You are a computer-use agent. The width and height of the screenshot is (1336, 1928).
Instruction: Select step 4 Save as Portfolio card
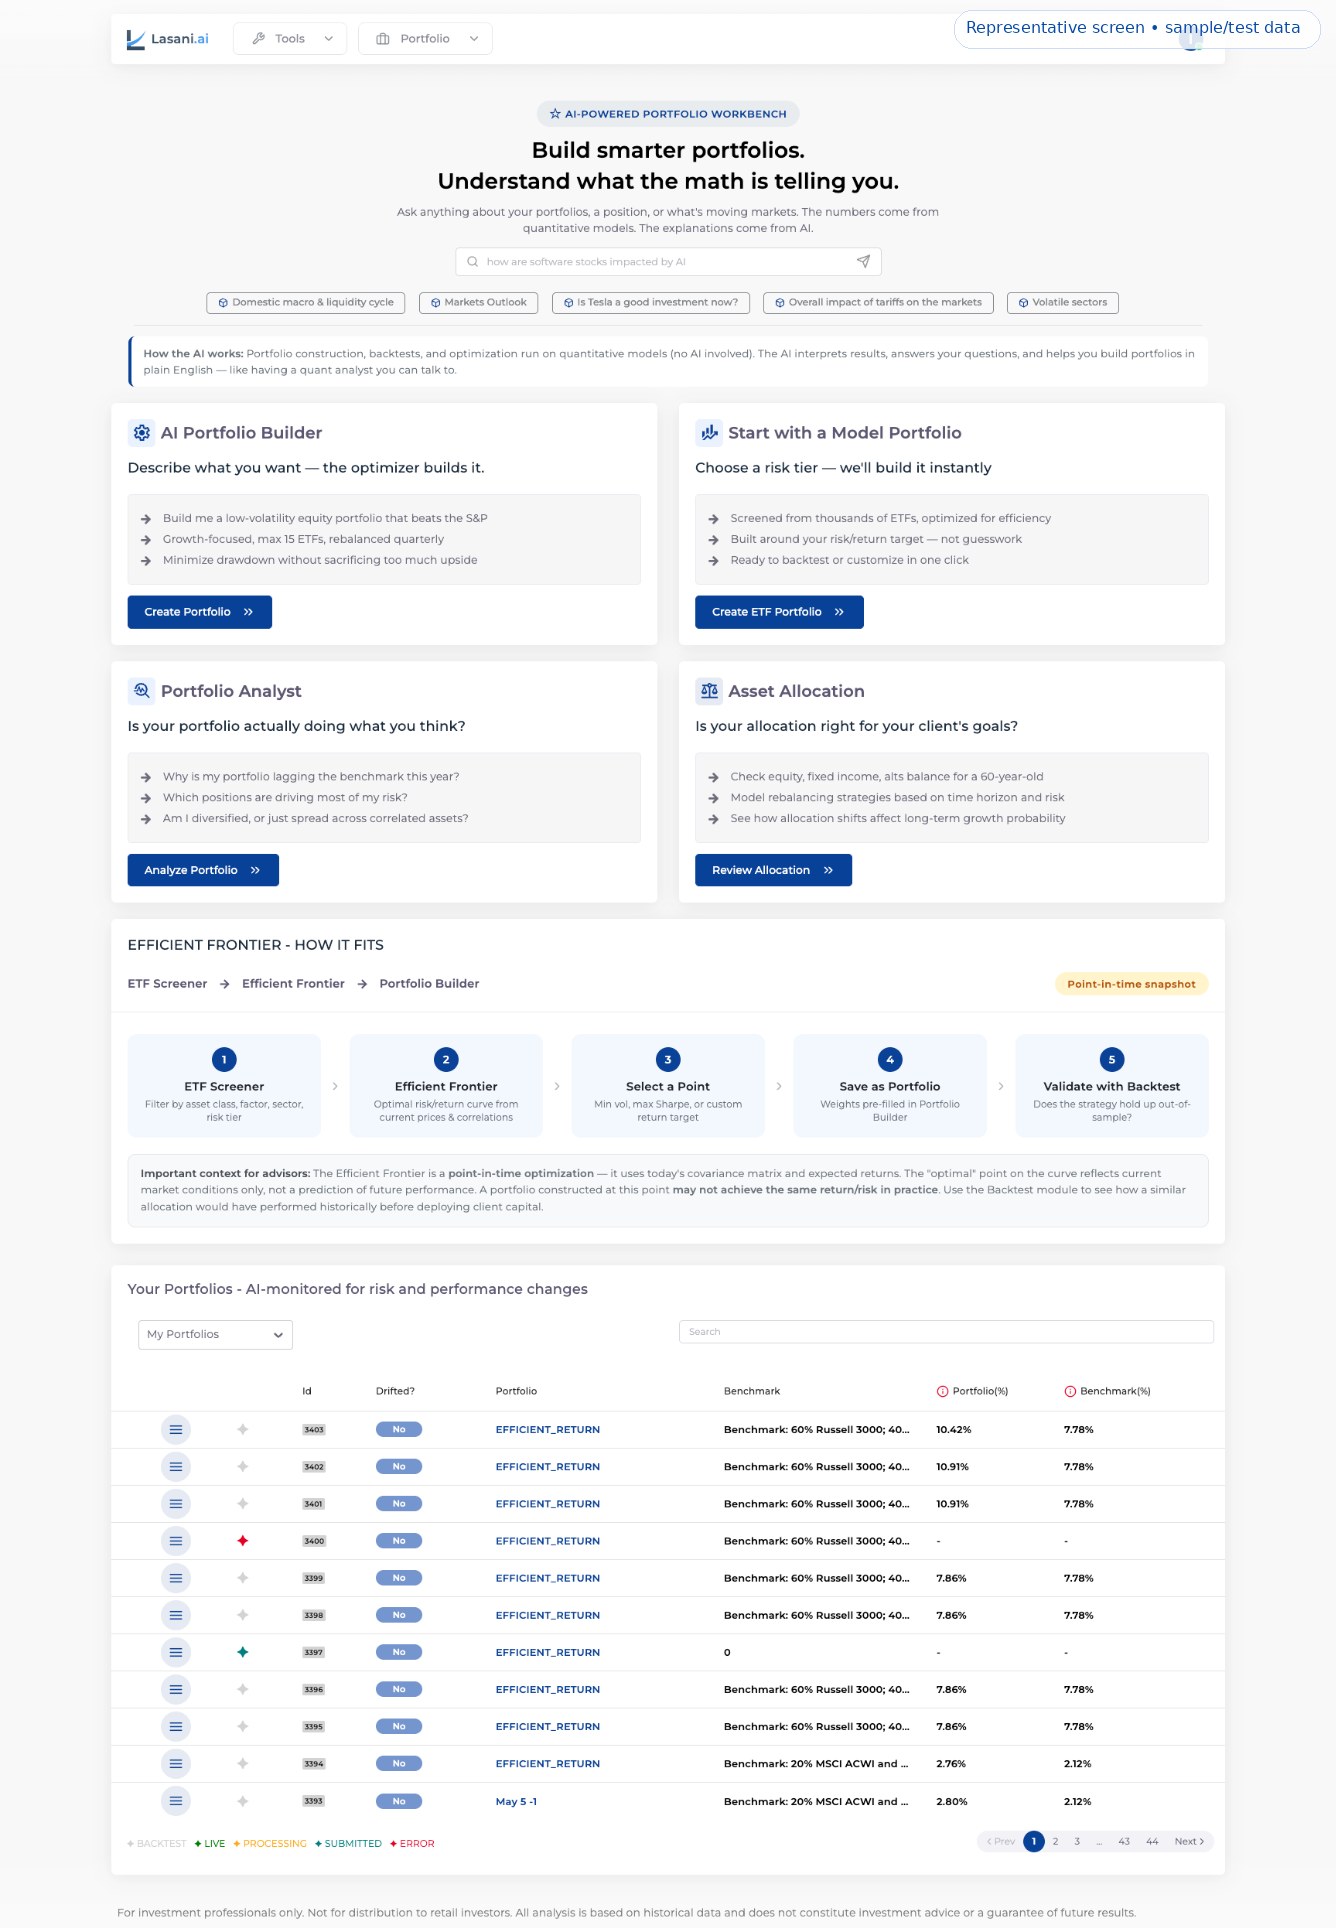890,1086
